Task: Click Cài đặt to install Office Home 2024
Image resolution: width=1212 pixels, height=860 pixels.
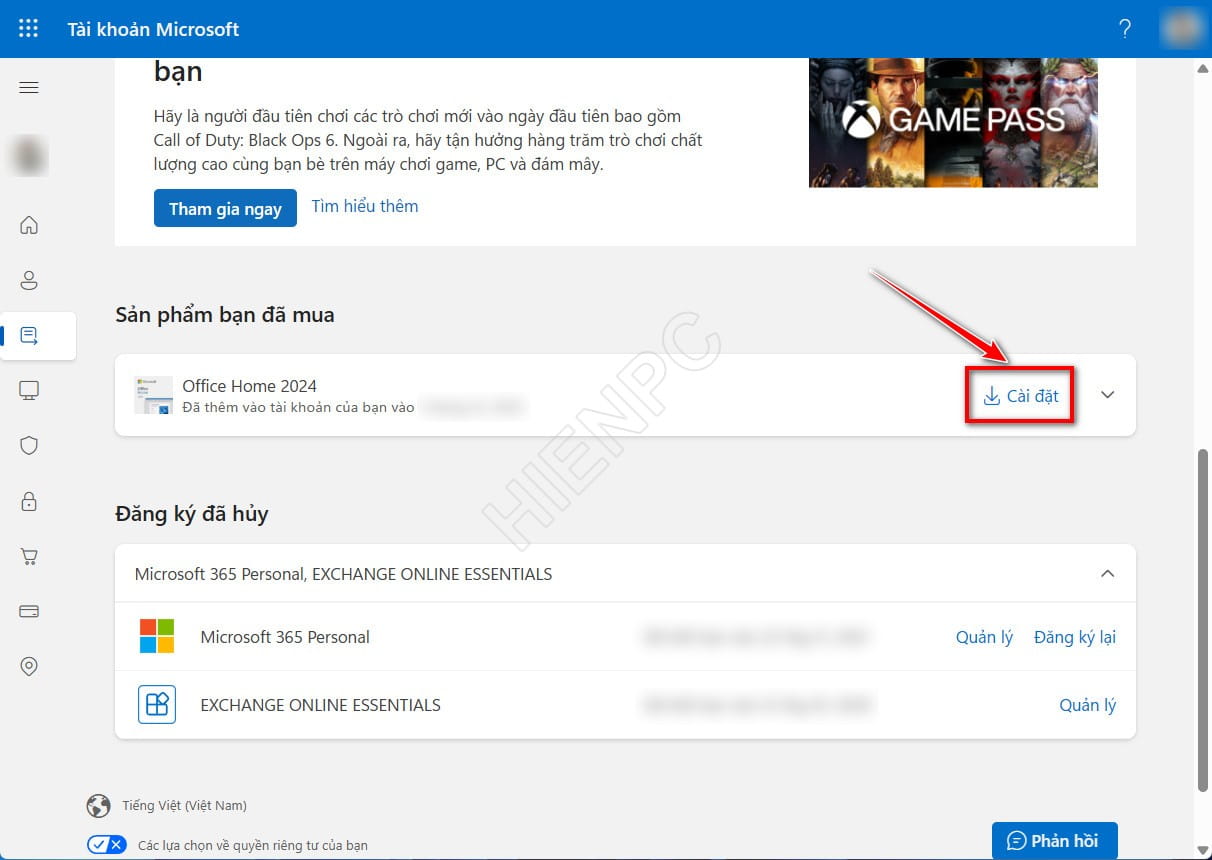Action: click(1020, 396)
